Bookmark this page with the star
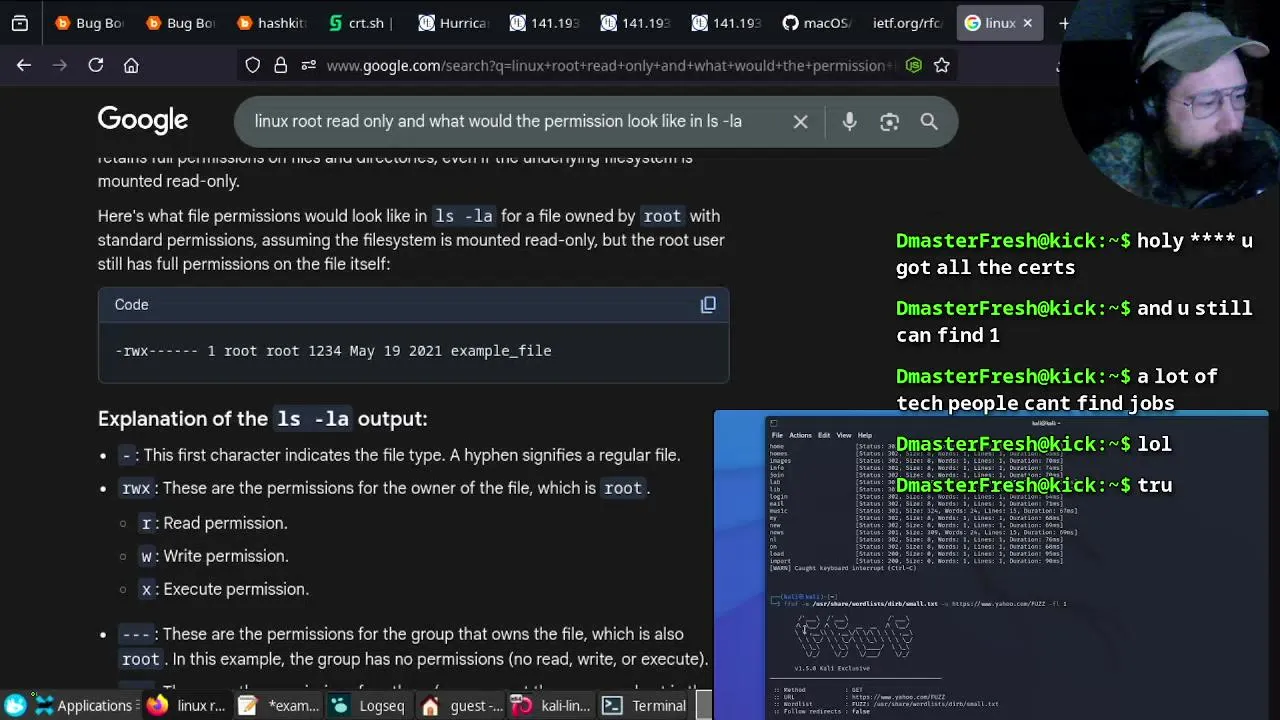 tap(941, 65)
